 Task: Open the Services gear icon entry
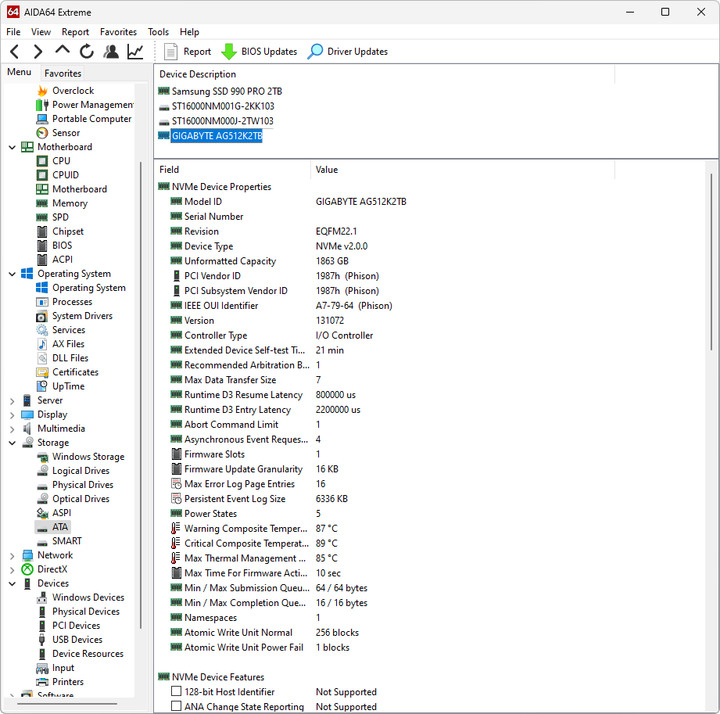(42, 330)
